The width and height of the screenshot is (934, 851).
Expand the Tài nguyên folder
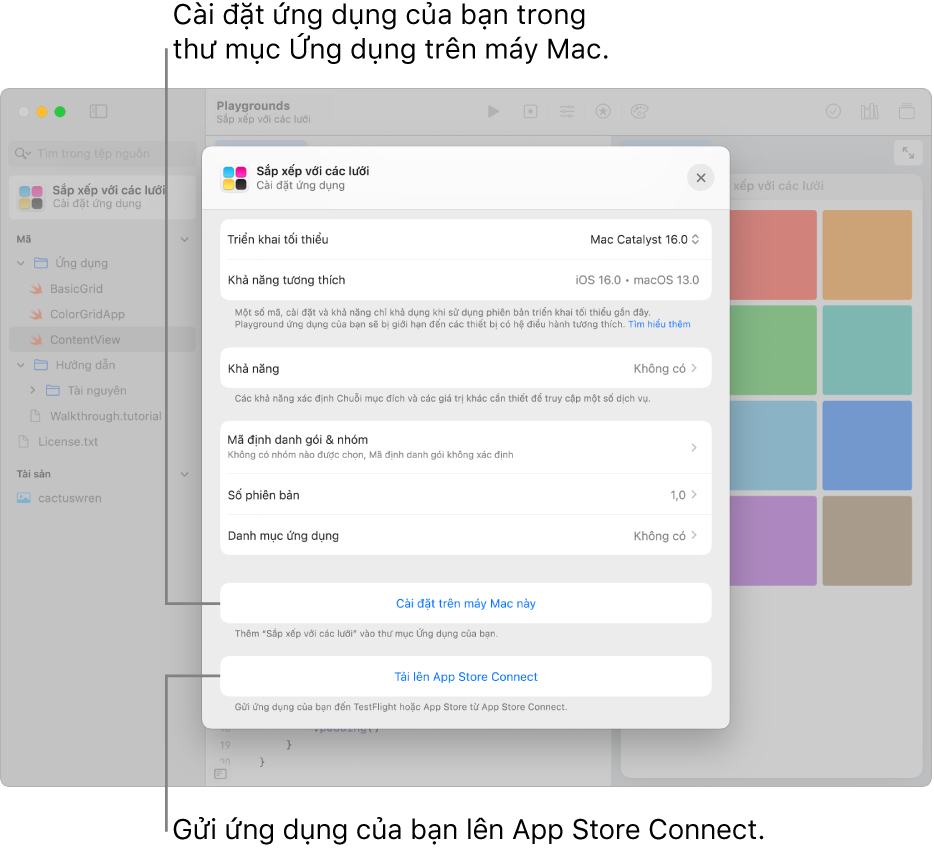33,390
